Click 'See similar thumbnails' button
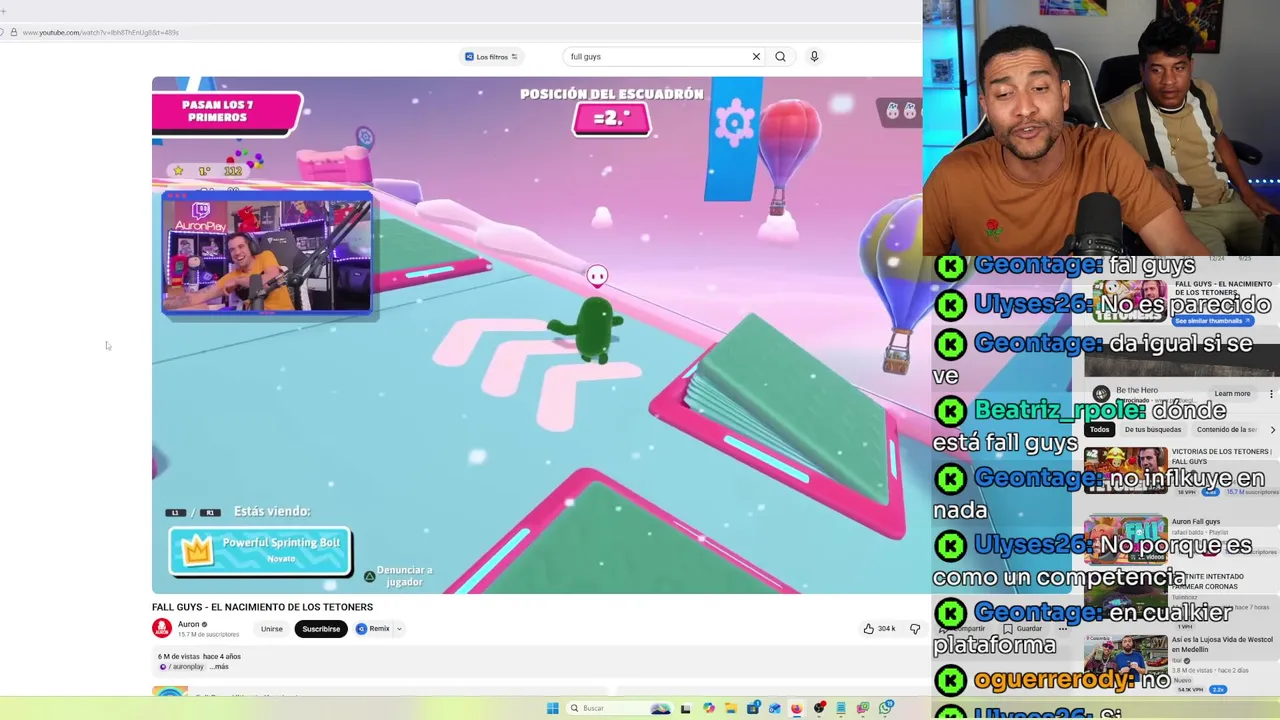Viewport: 1280px width, 720px height. click(1212, 321)
